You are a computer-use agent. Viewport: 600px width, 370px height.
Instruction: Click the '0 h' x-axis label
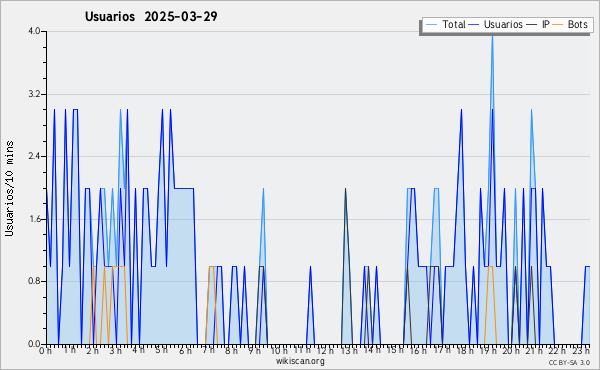(x=46, y=351)
